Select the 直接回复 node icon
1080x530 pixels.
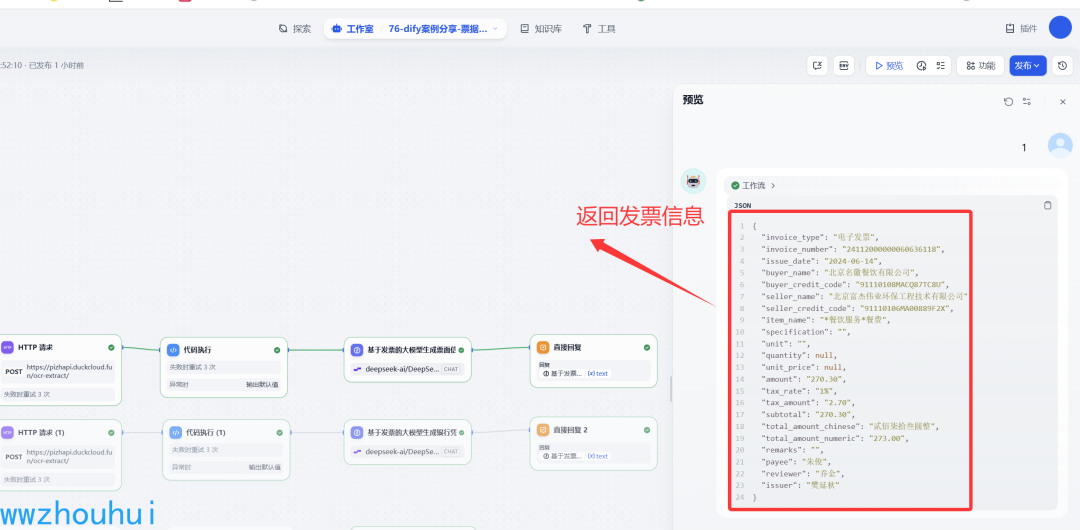(543, 347)
